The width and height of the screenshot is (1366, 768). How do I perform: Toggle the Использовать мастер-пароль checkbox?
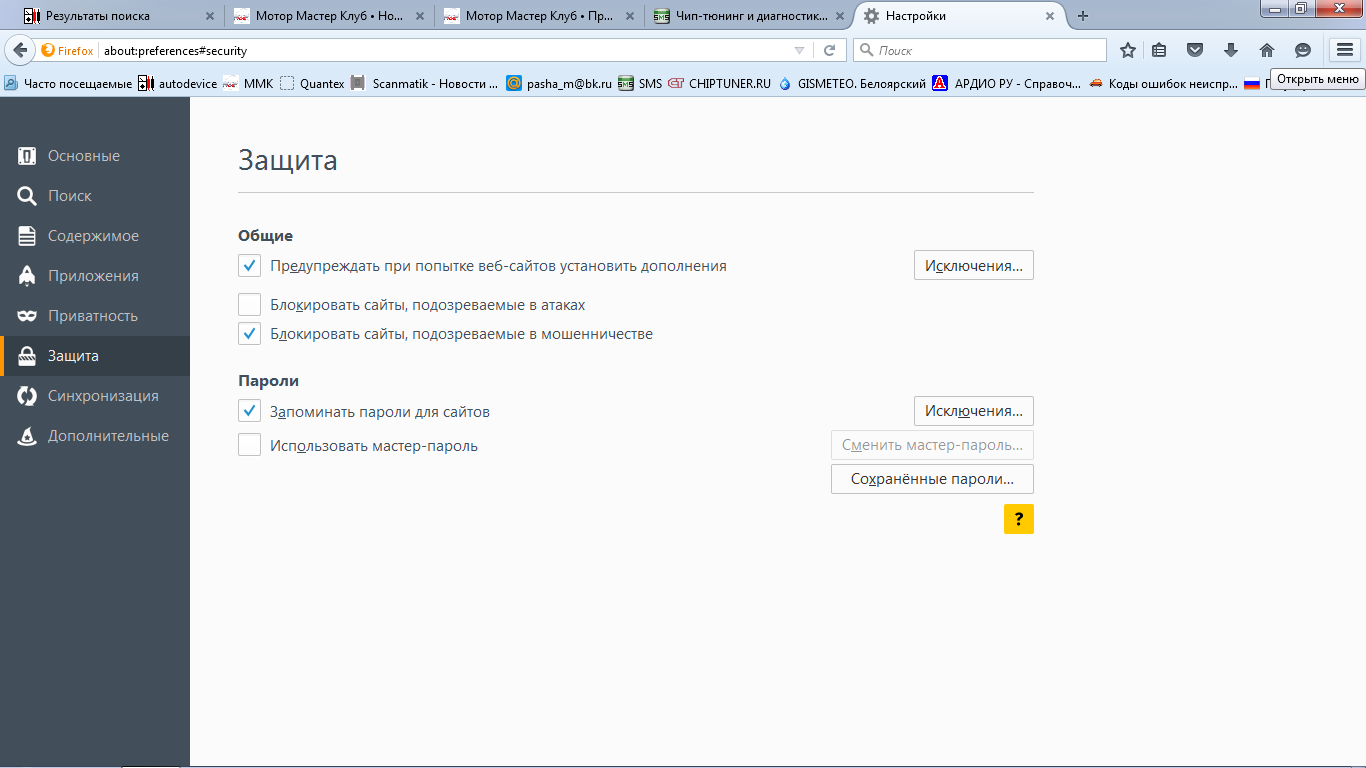point(249,445)
